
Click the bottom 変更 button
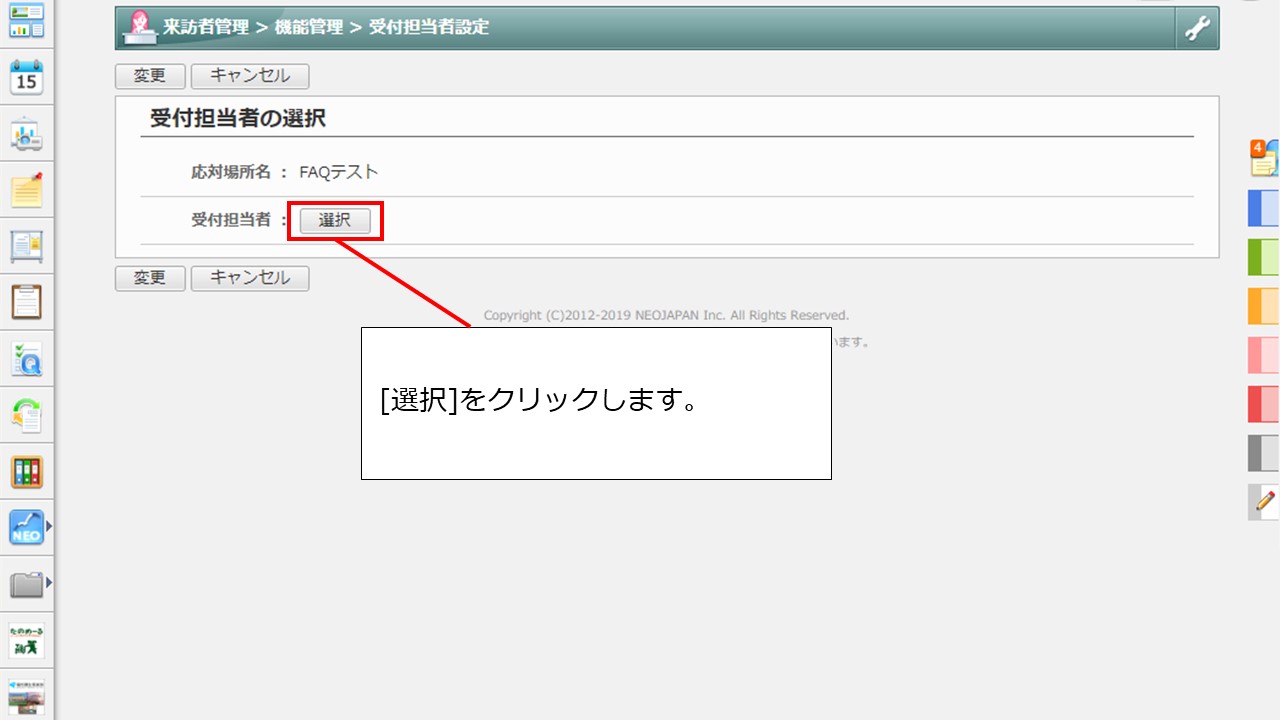pyautogui.click(x=150, y=278)
